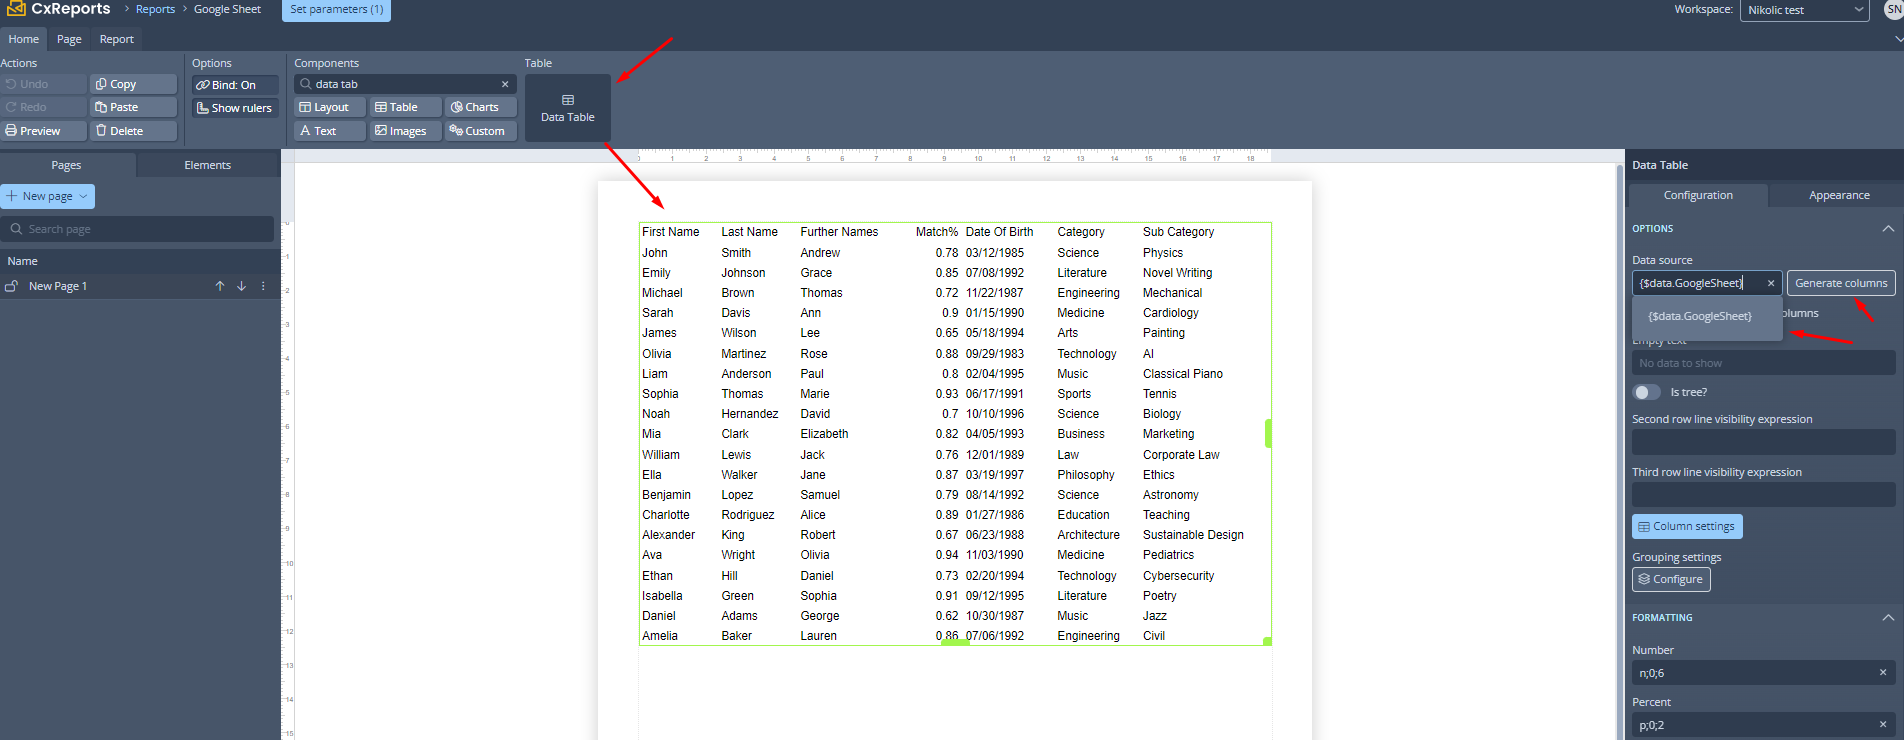Click the Search page input field
The height and width of the screenshot is (740, 1904).
click(137, 229)
